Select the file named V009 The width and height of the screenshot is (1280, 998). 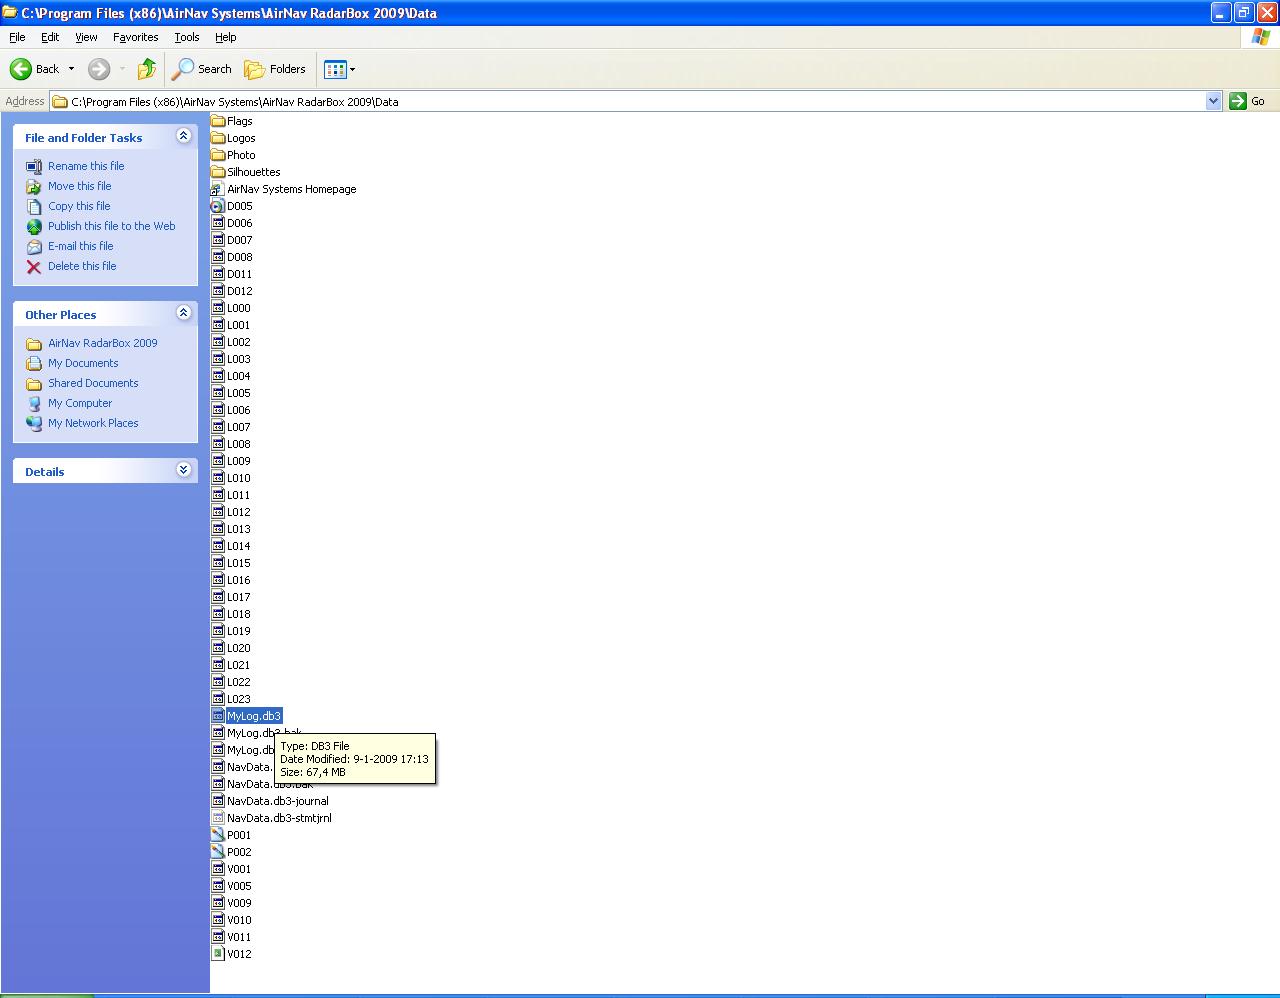click(239, 903)
